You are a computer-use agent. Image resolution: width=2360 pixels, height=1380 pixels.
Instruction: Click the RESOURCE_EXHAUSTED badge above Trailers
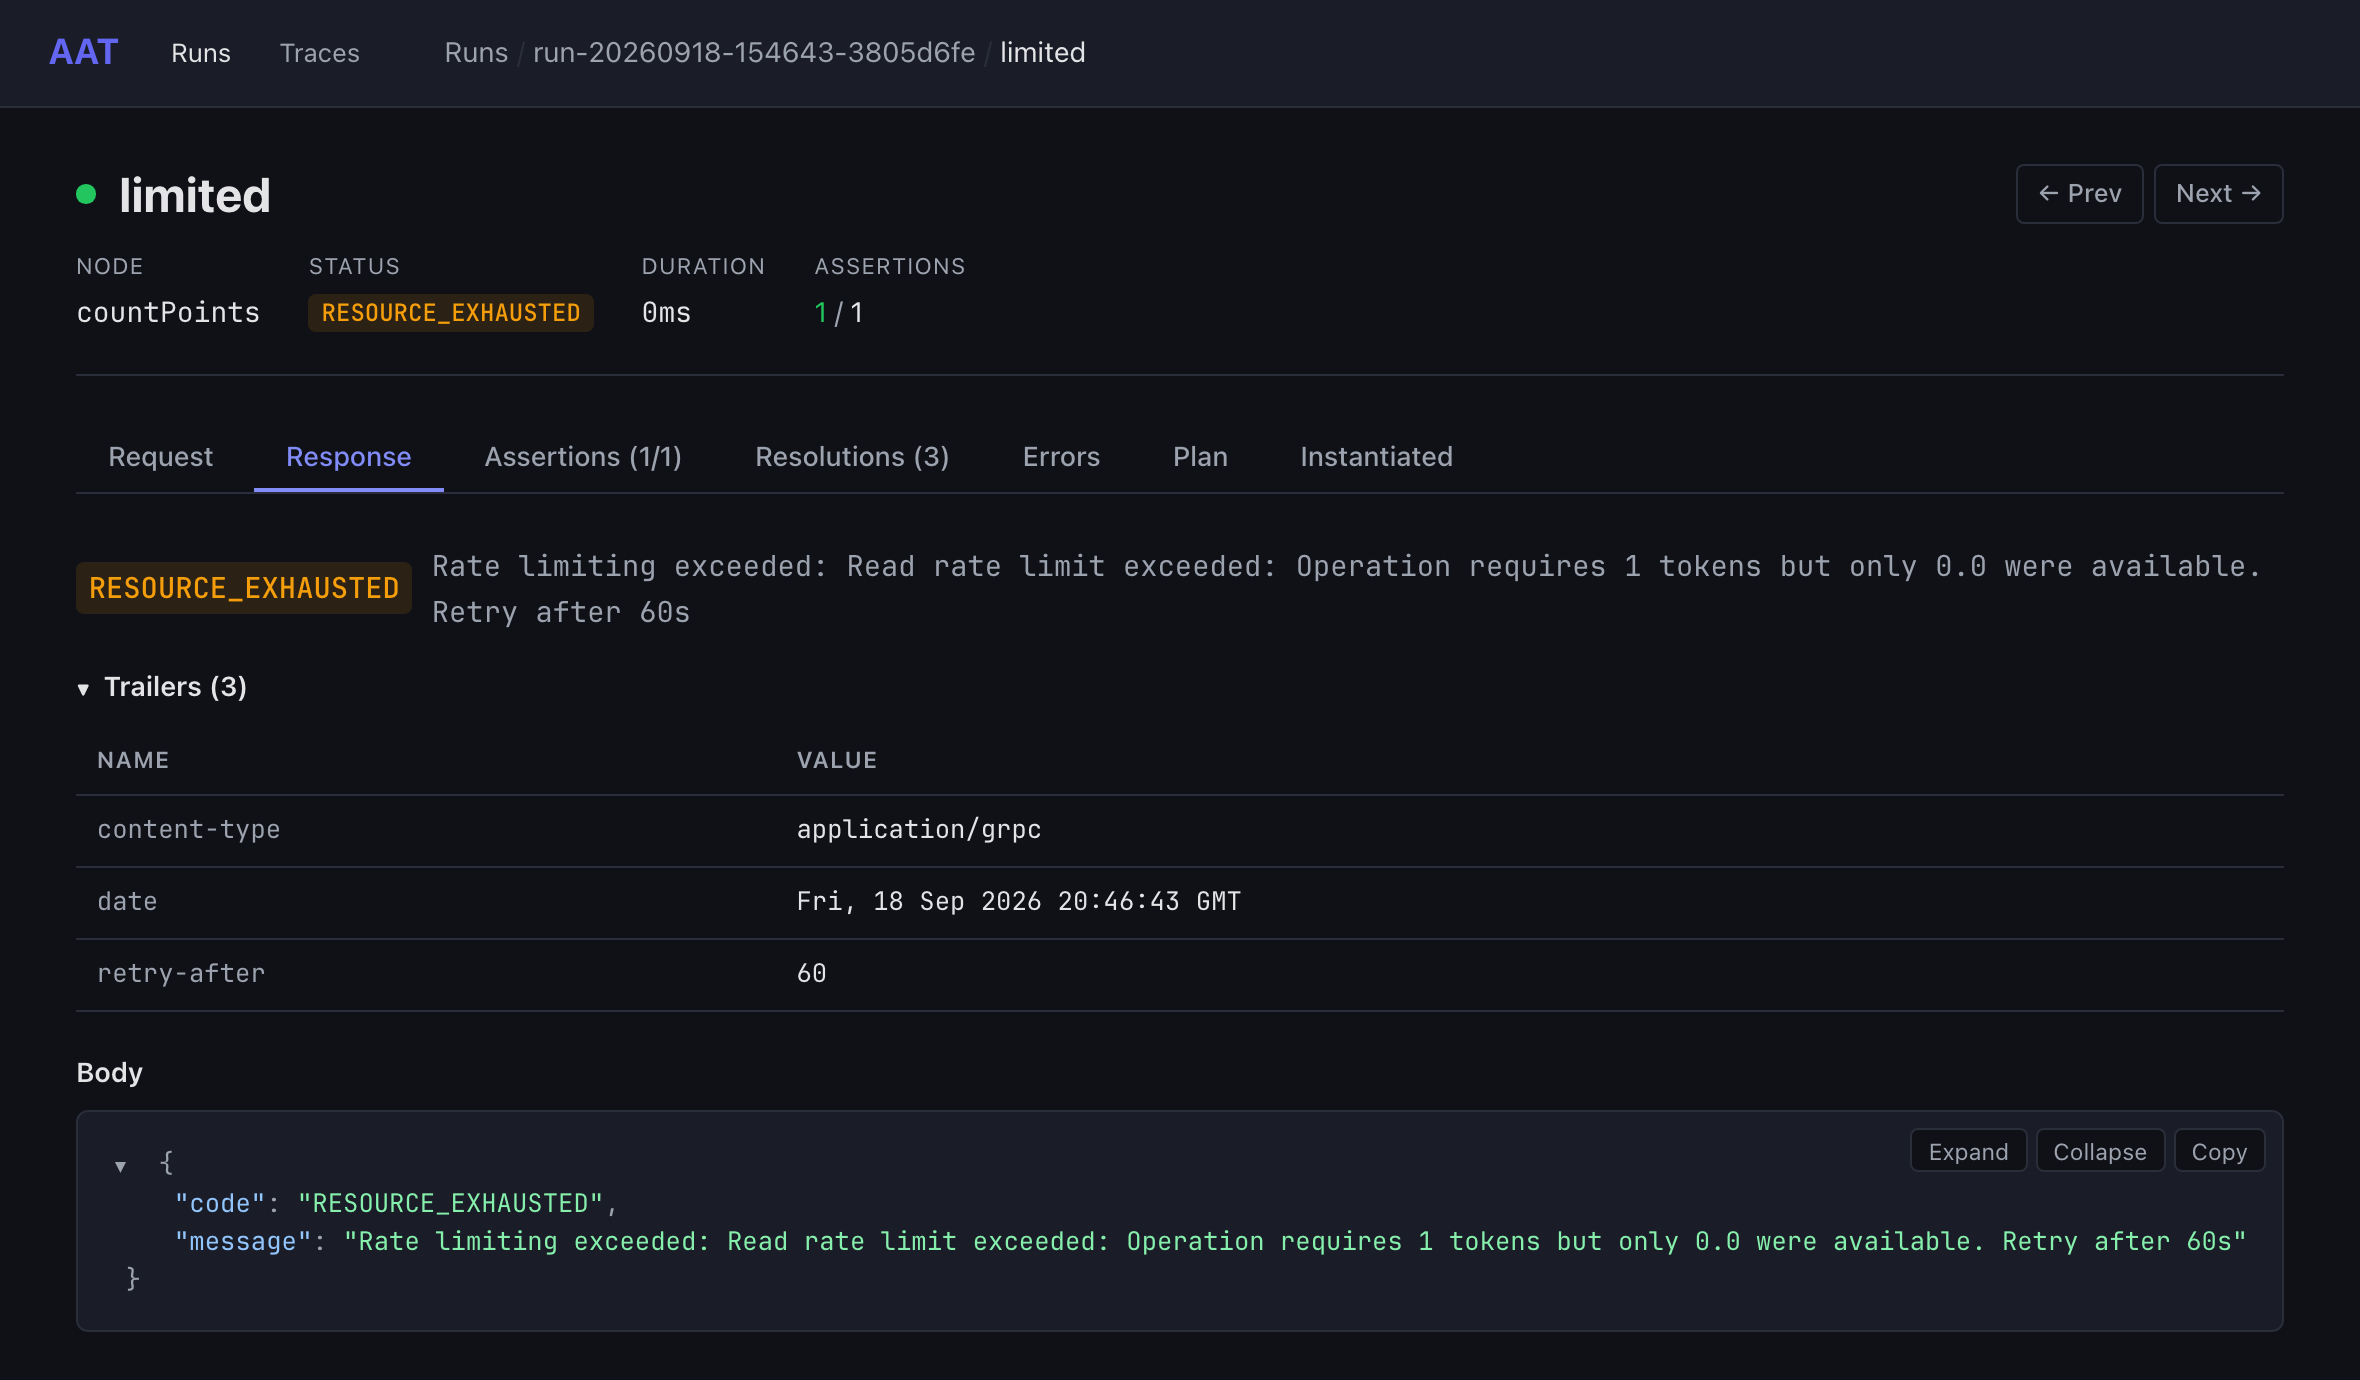click(x=244, y=588)
